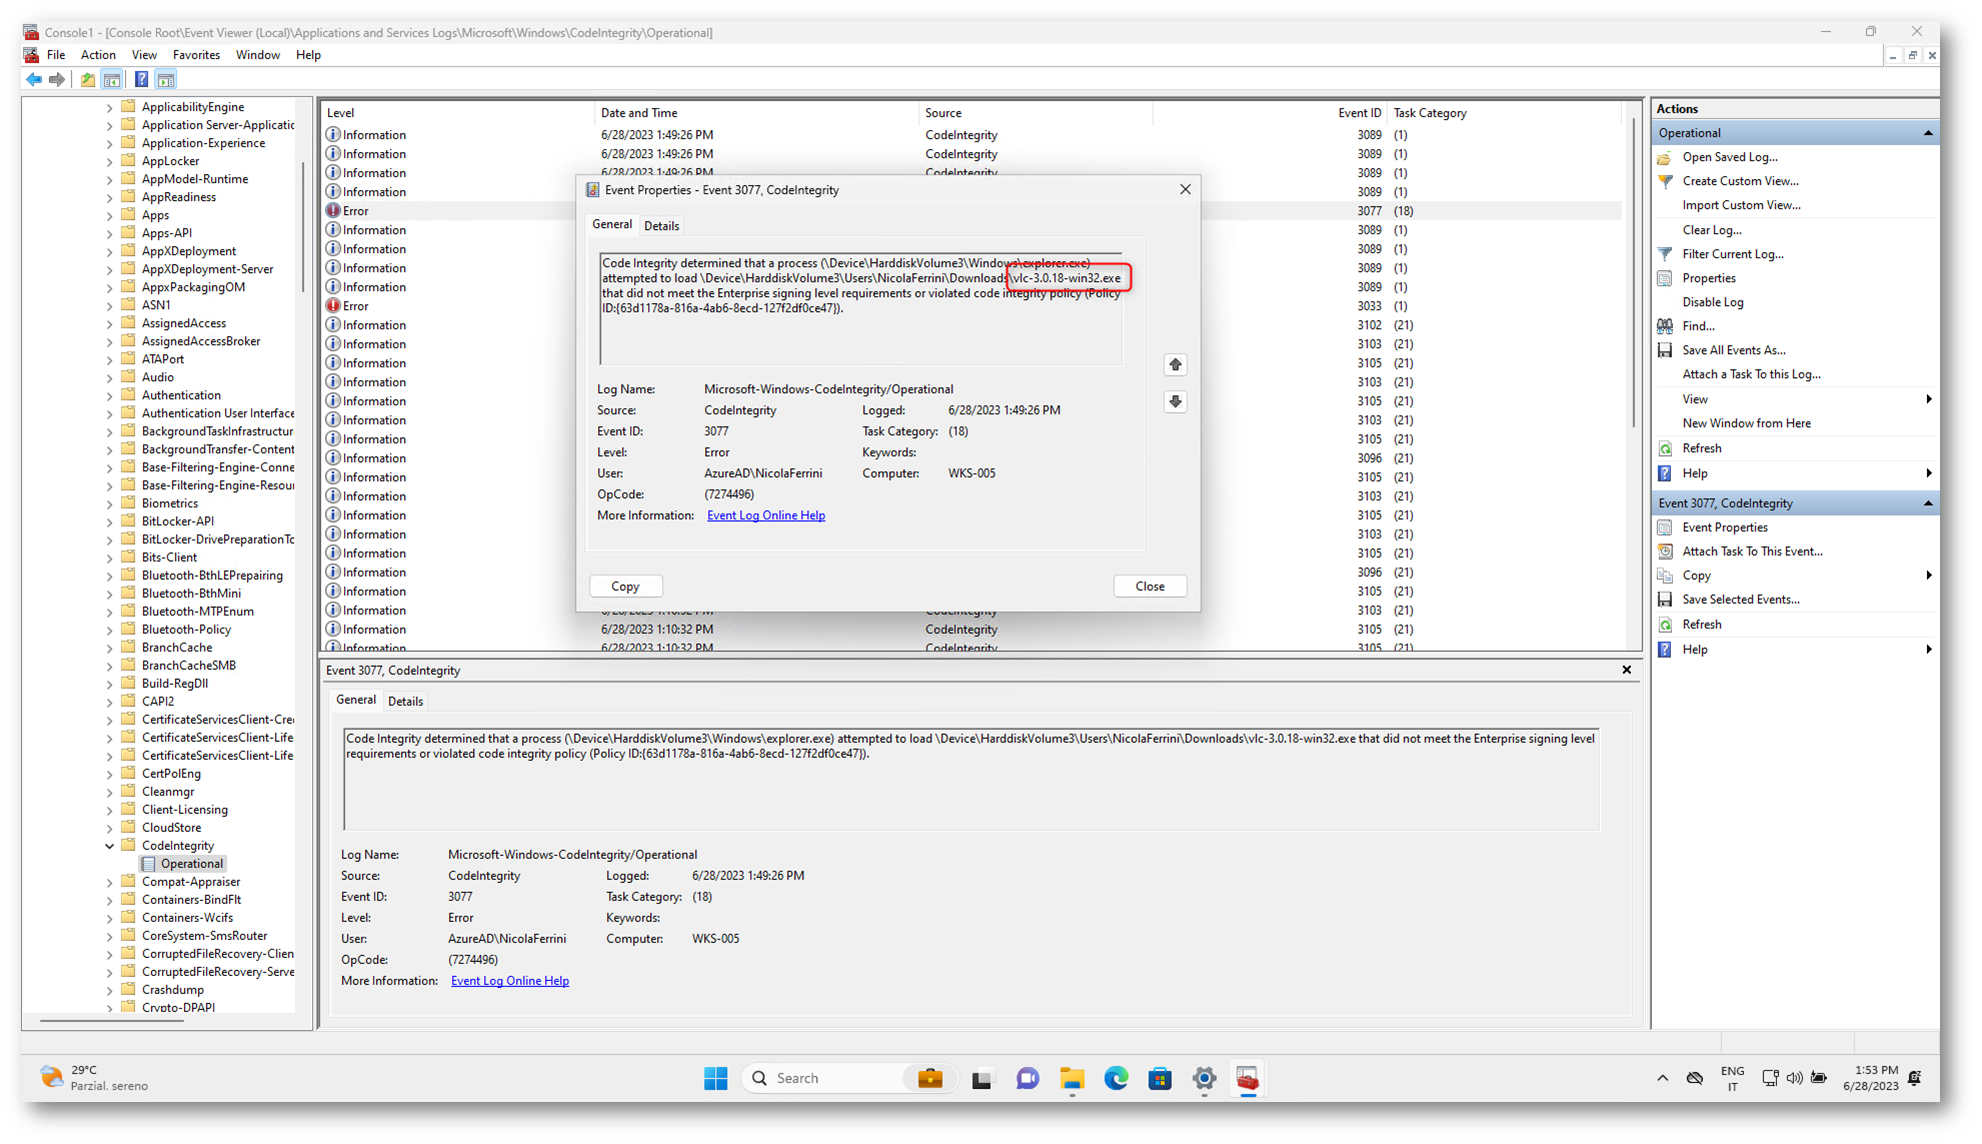Switch to Details tab in Event Properties dialog
This screenshot has height=1144, width=1982.
(661, 226)
